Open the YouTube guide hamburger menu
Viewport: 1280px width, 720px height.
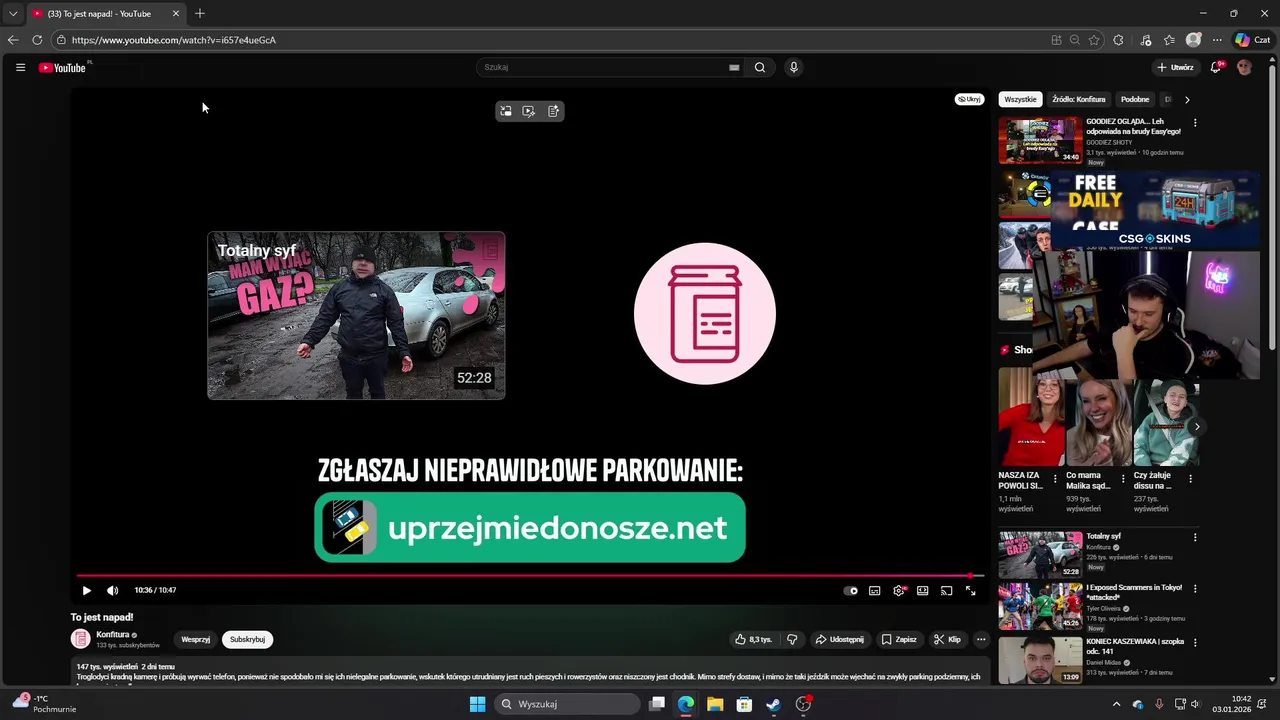tap(20, 67)
